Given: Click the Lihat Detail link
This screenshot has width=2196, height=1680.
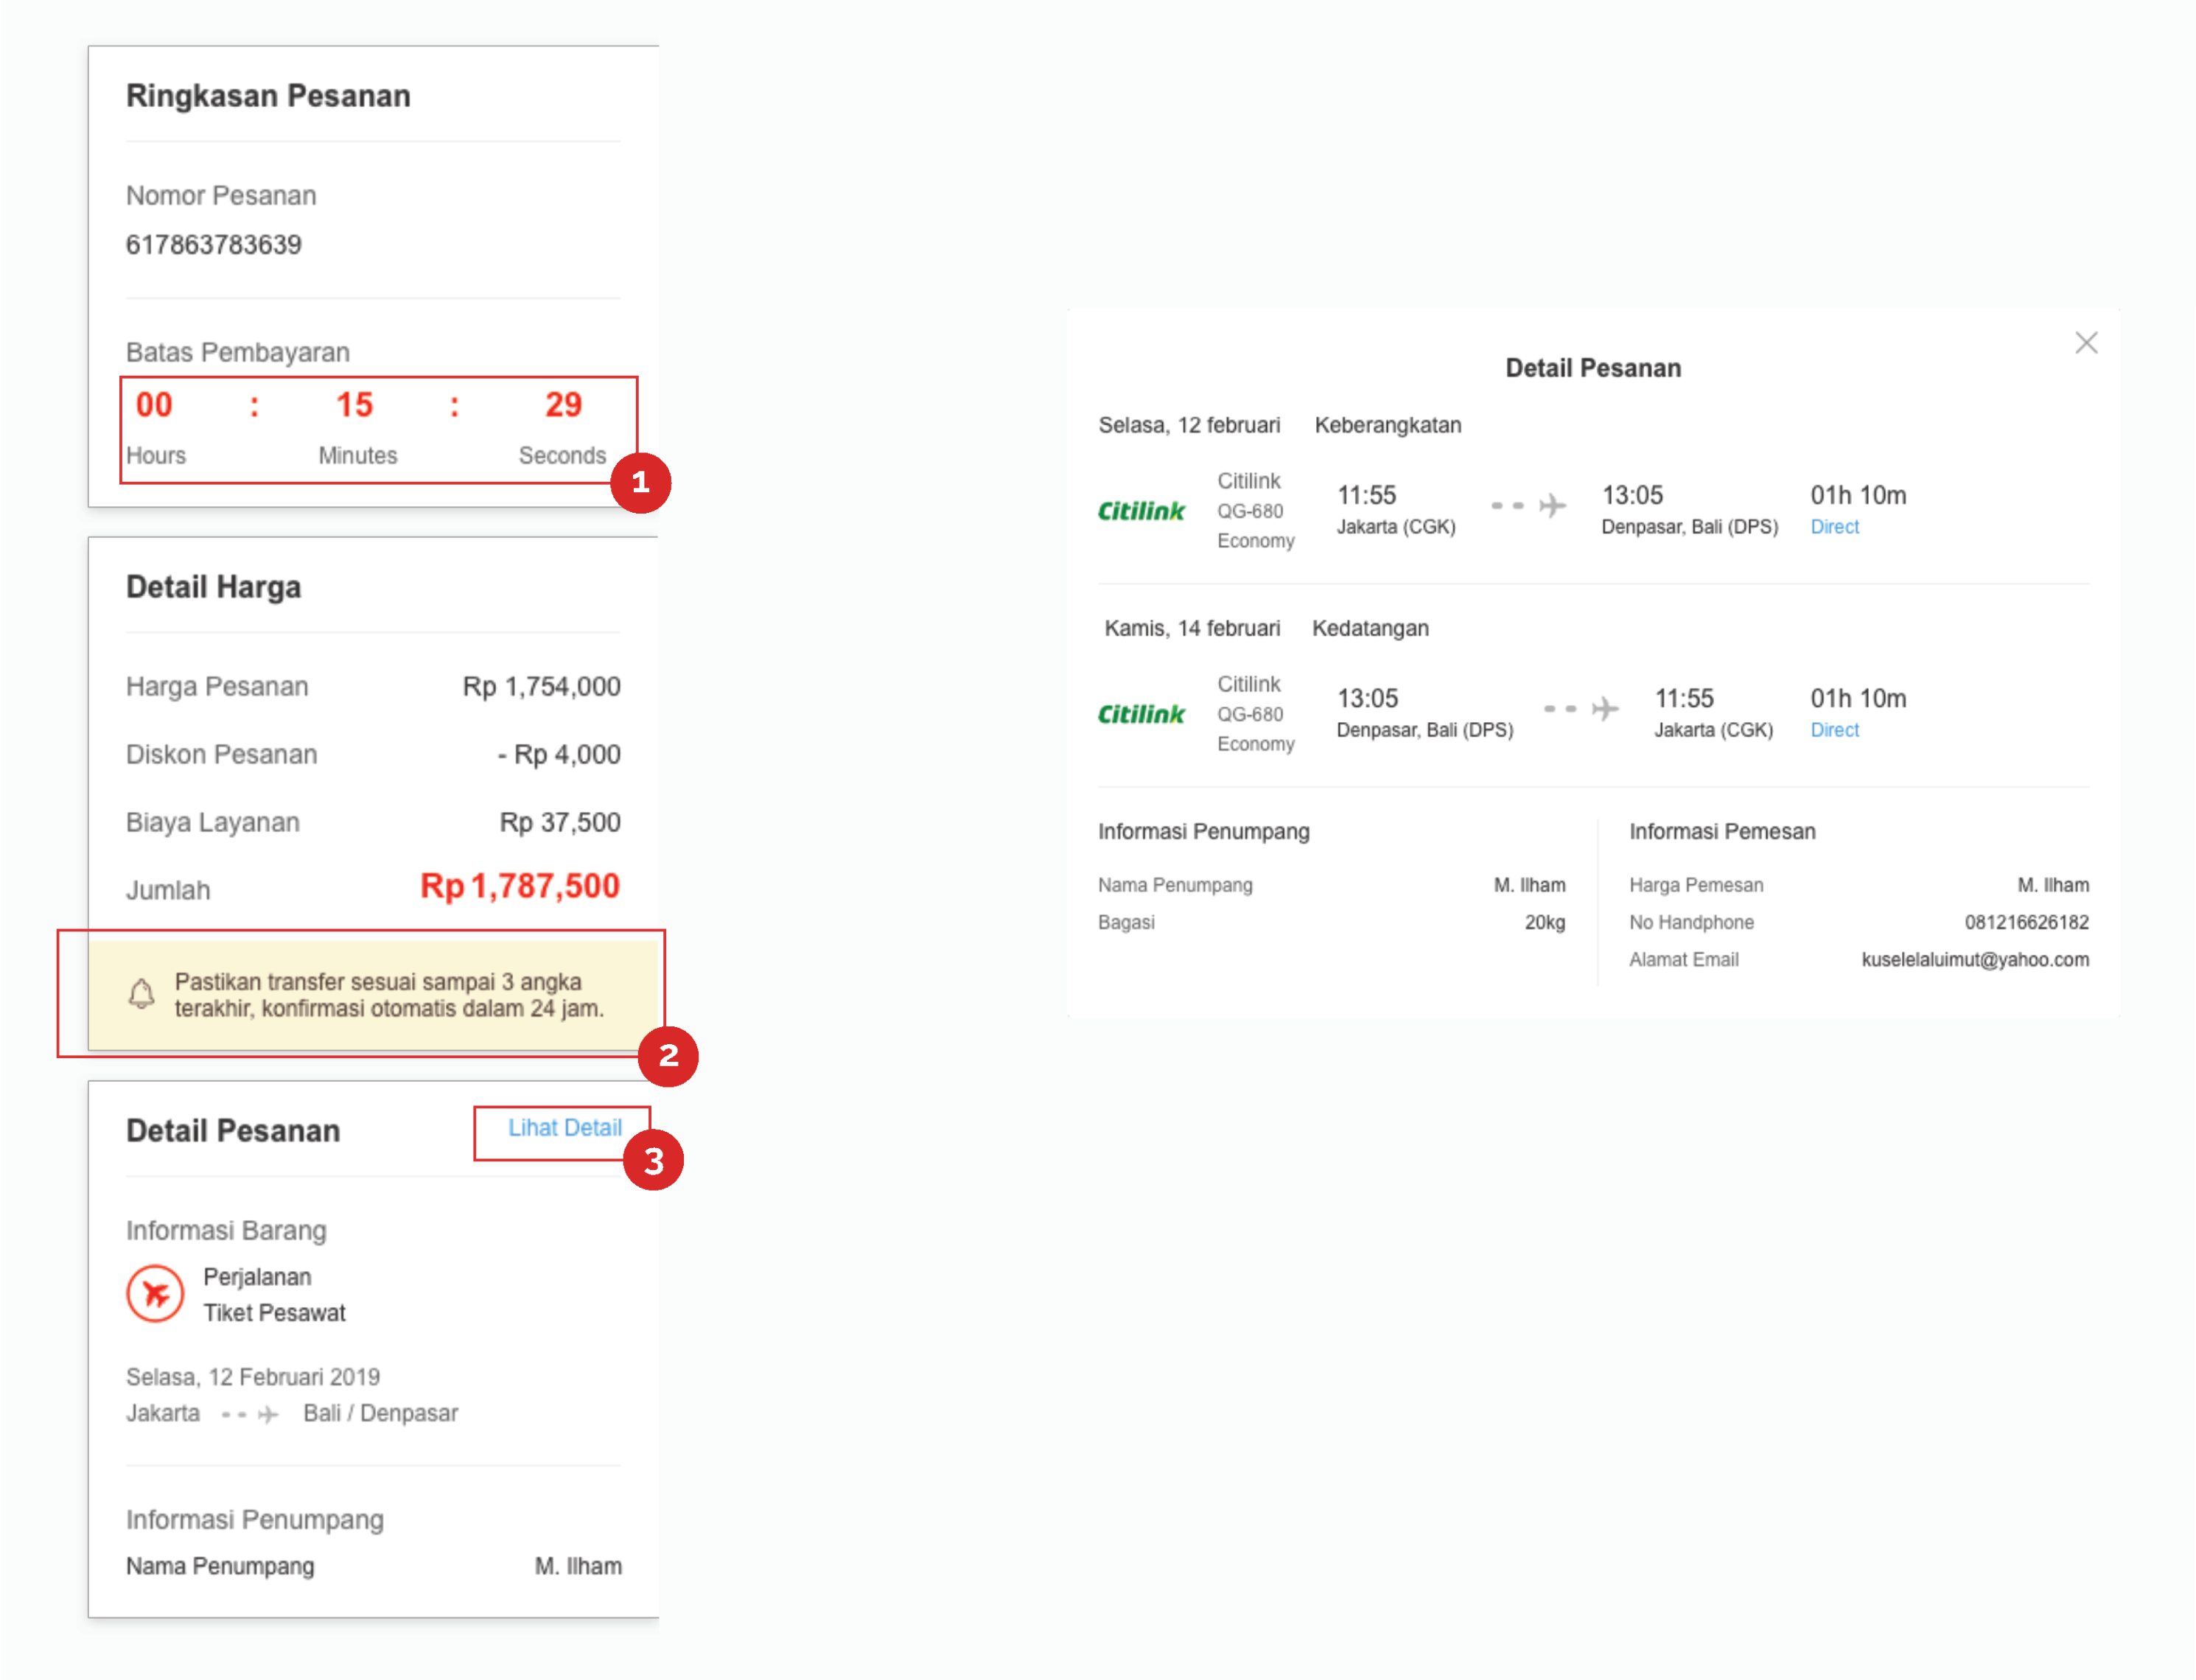Looking at the screenshot, I should pyautogui.click(x=564, y=1128).
